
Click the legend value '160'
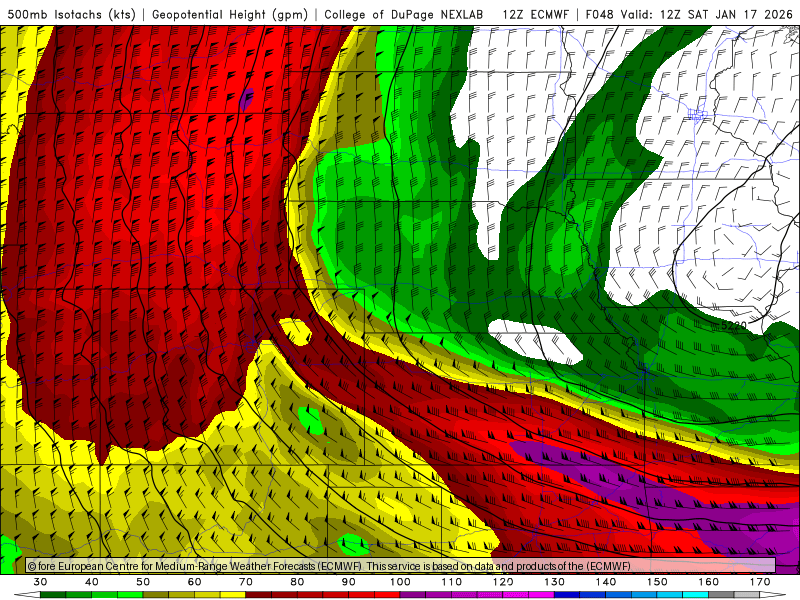709,582
